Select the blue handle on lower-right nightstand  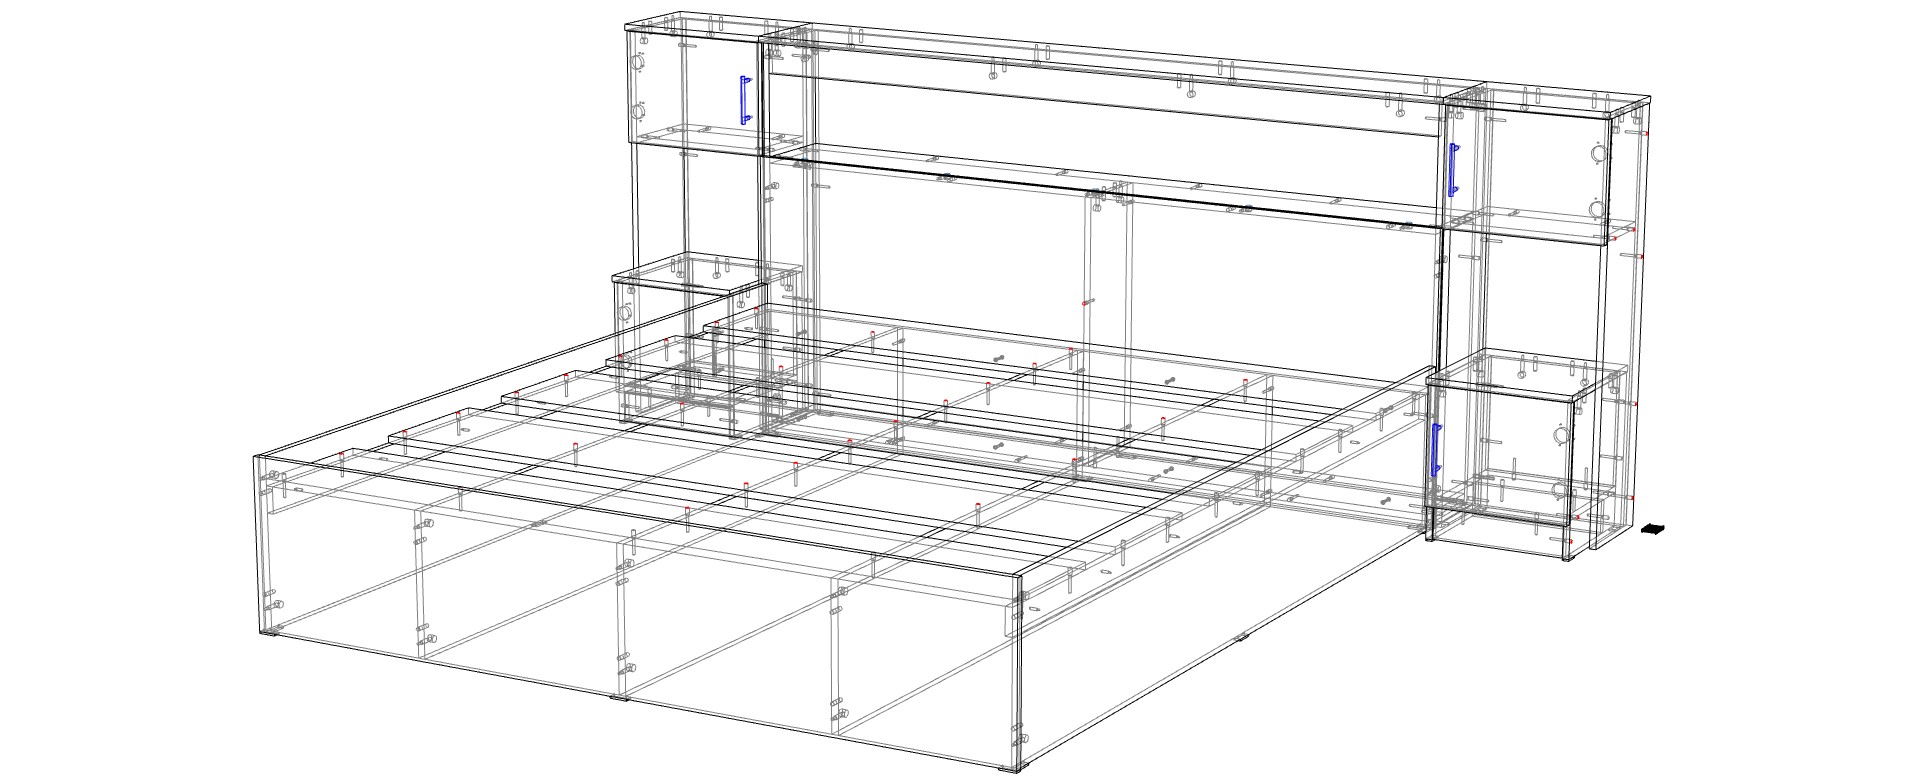(x=1437, y=448)
